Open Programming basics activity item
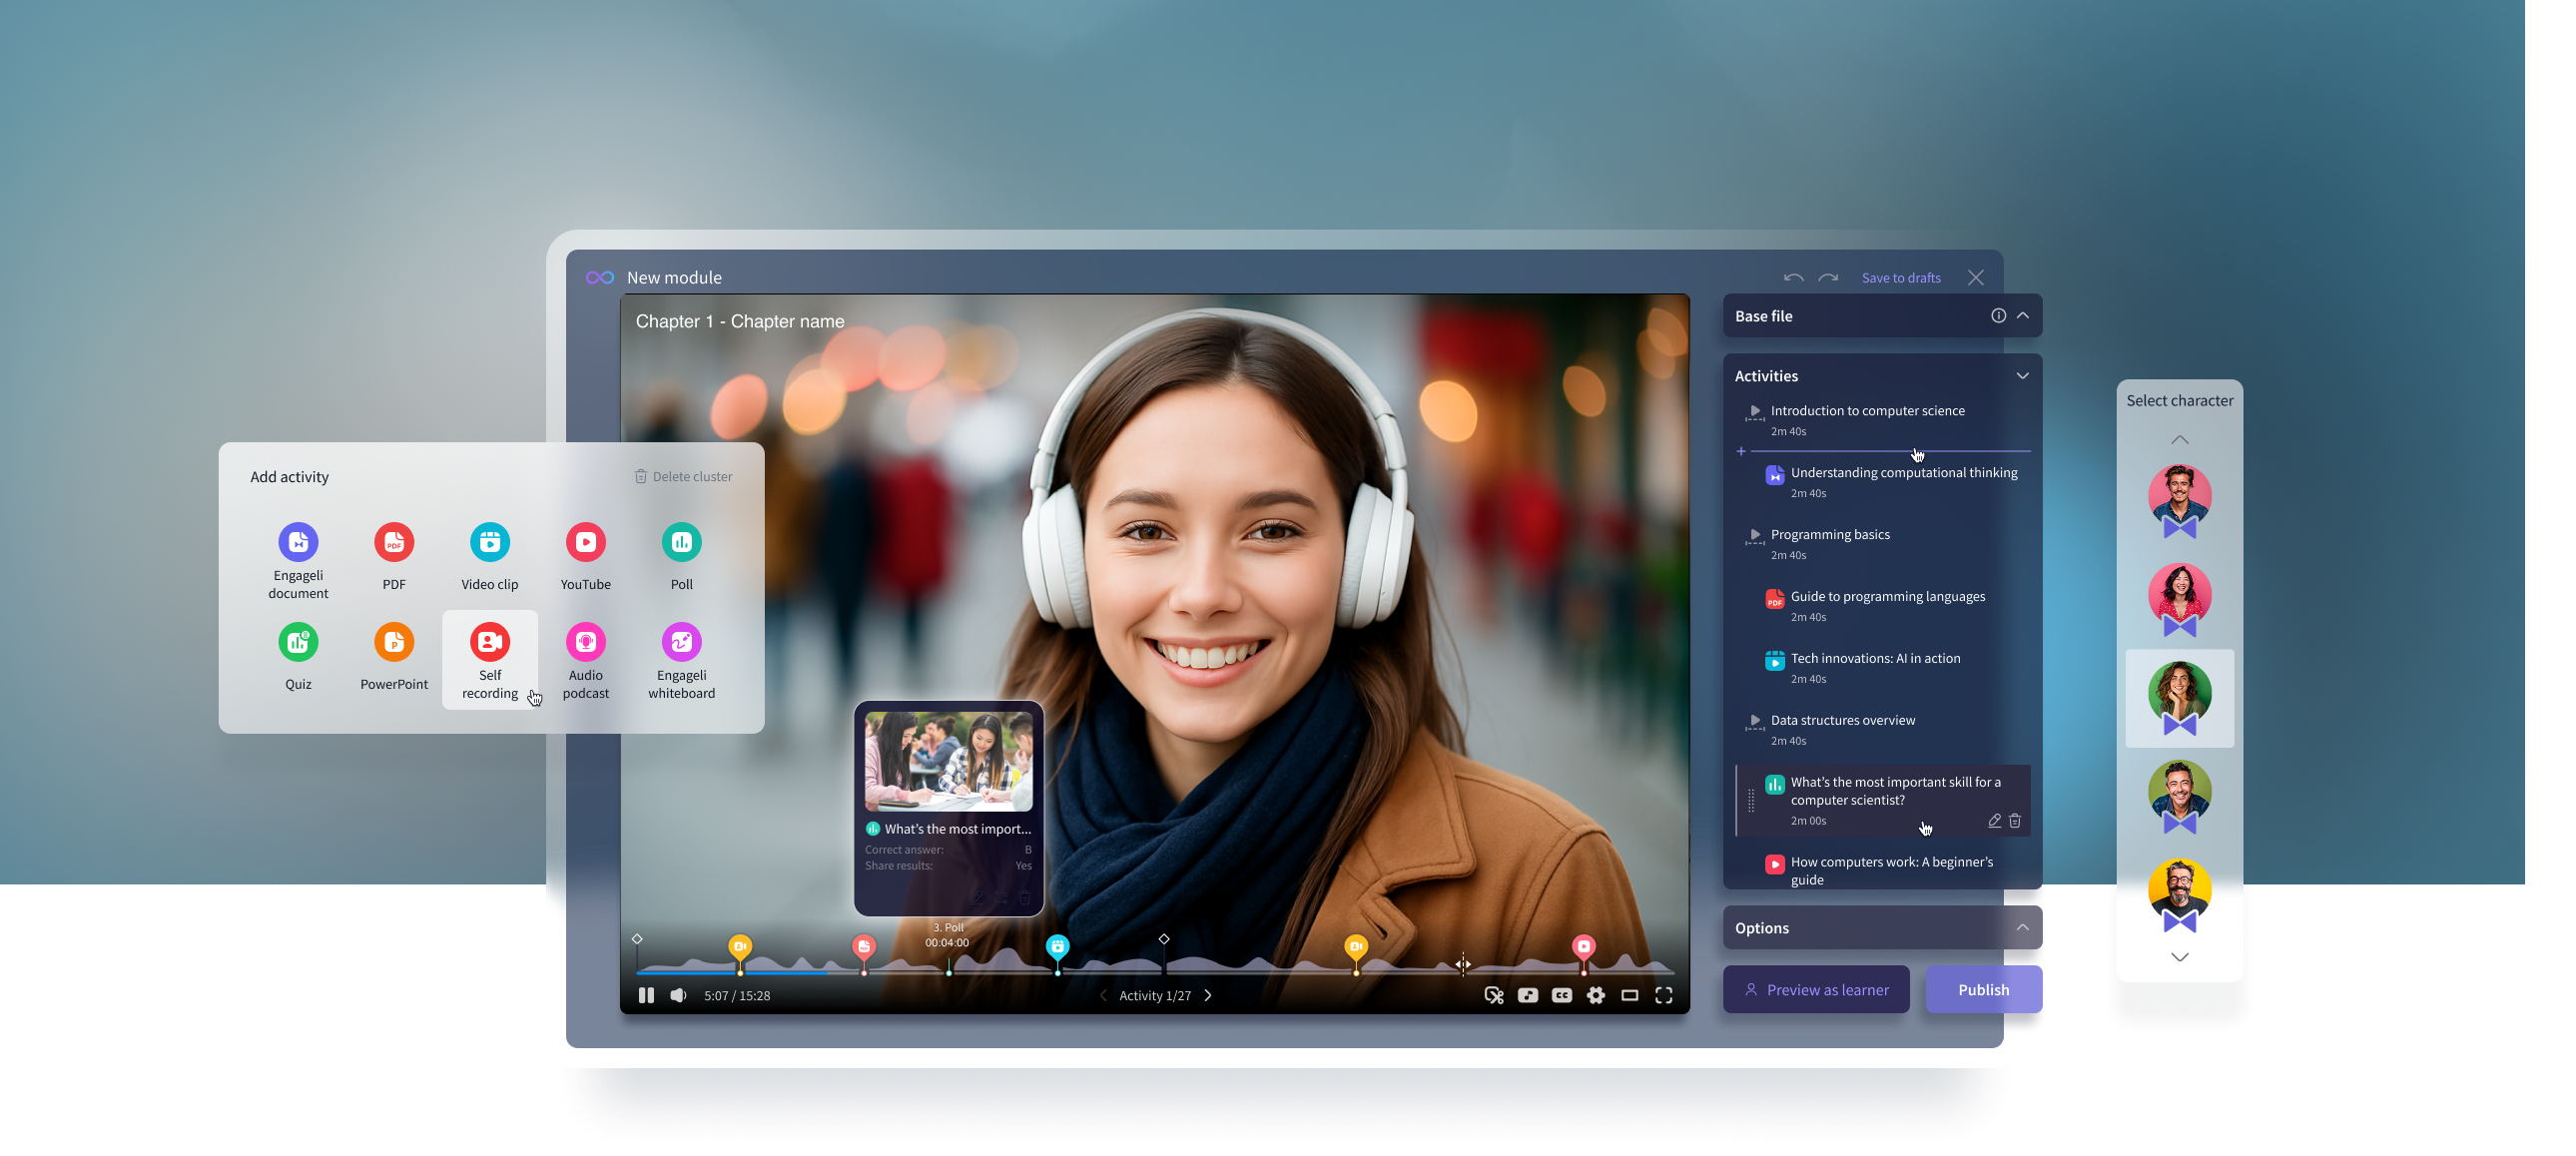This screenshot has width=2576, height=1156. point(1830,535)
